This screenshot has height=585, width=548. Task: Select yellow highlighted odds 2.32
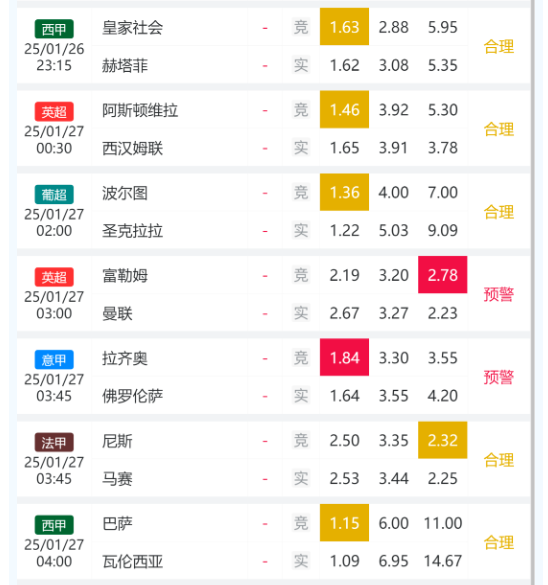coord(442,440)
